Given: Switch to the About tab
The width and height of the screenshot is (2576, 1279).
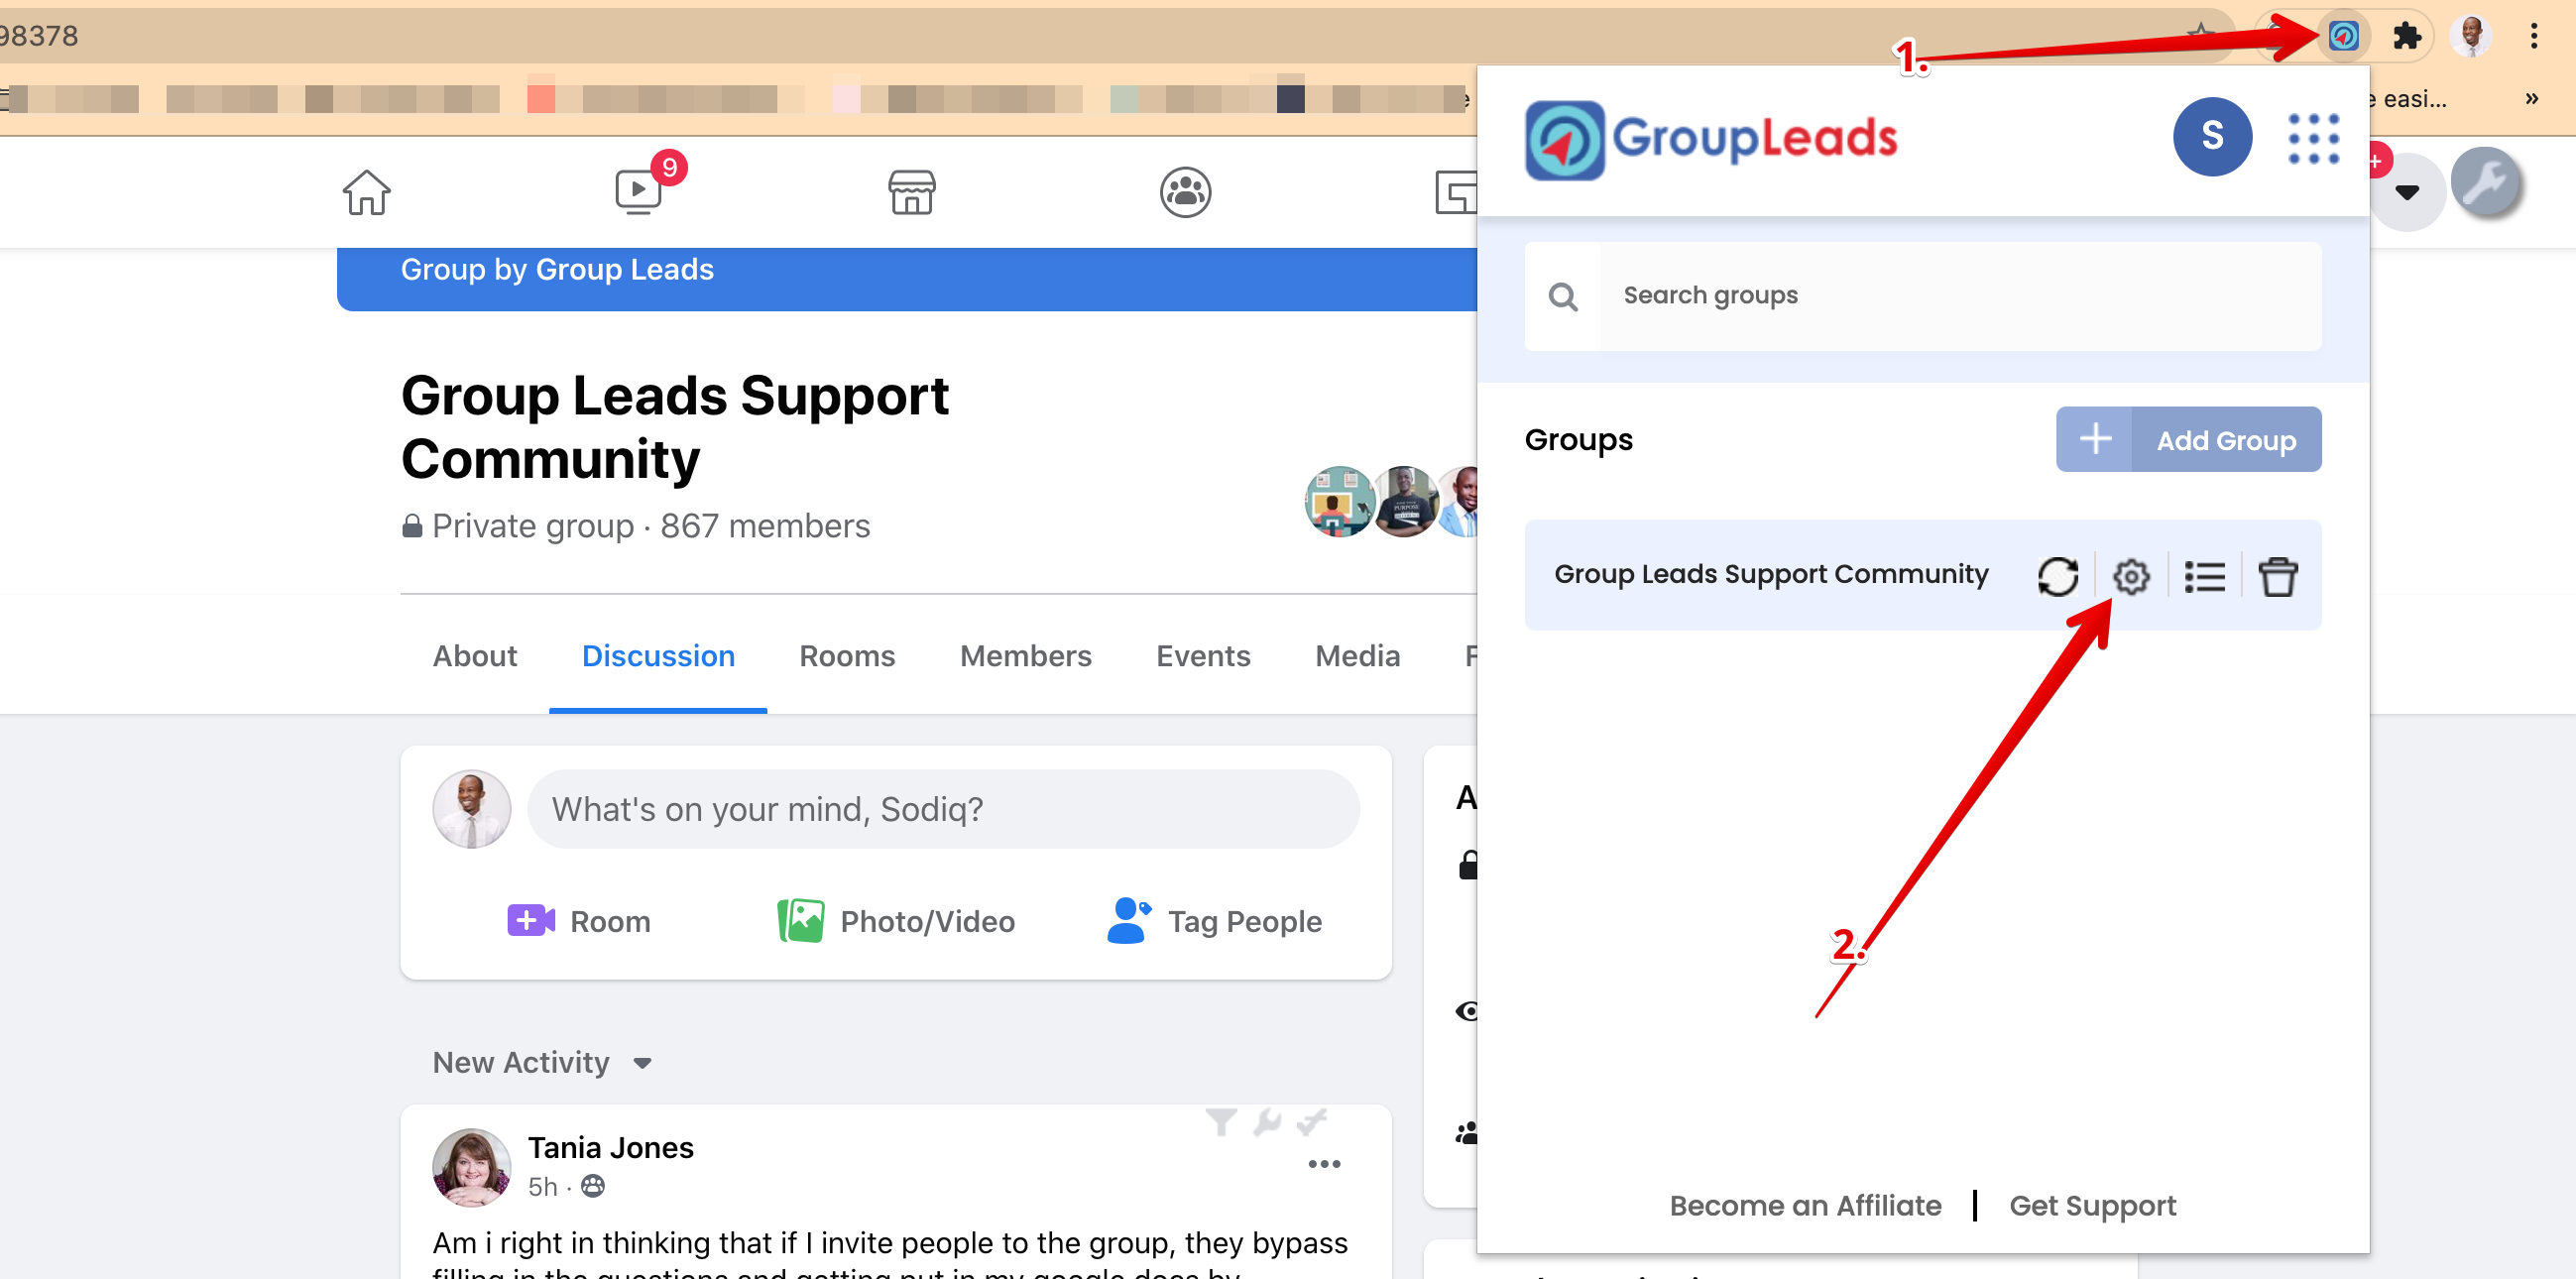Looking at the screenshot, I should 475,655.
